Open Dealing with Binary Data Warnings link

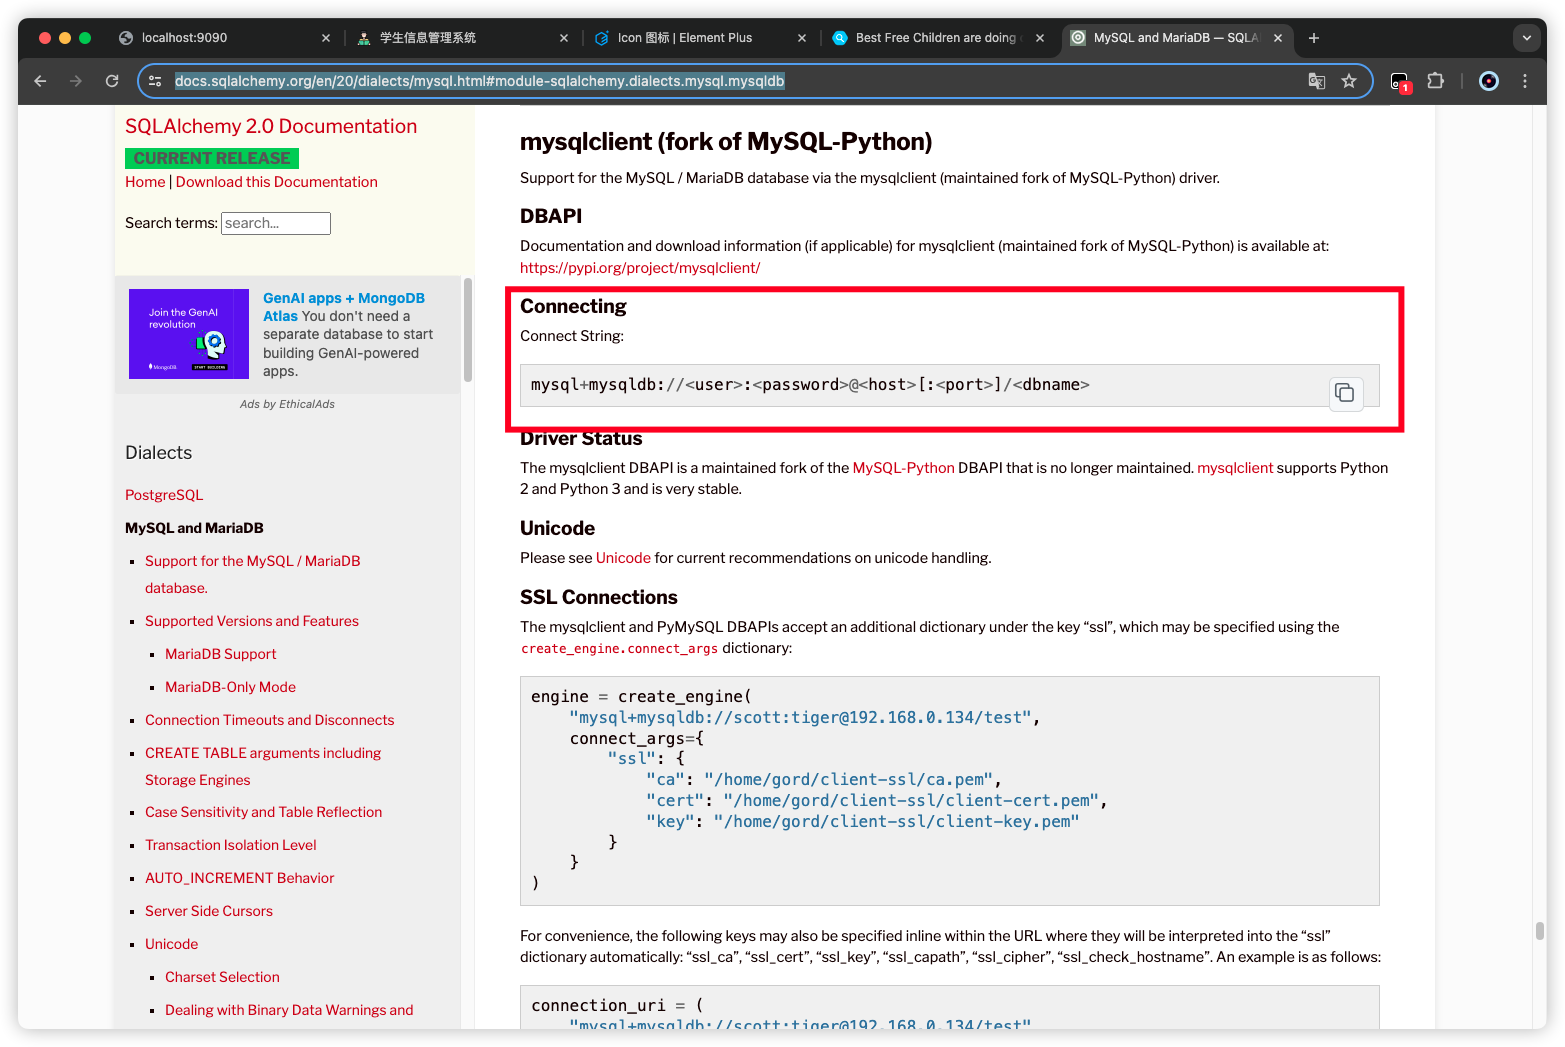click(x=289, y=1010)
